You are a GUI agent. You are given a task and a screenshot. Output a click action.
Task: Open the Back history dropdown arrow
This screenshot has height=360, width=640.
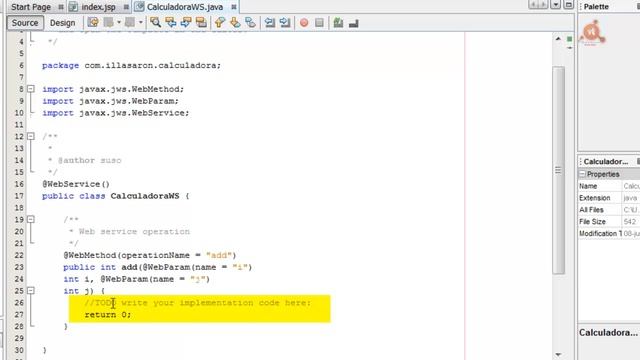tap(119, 22)
